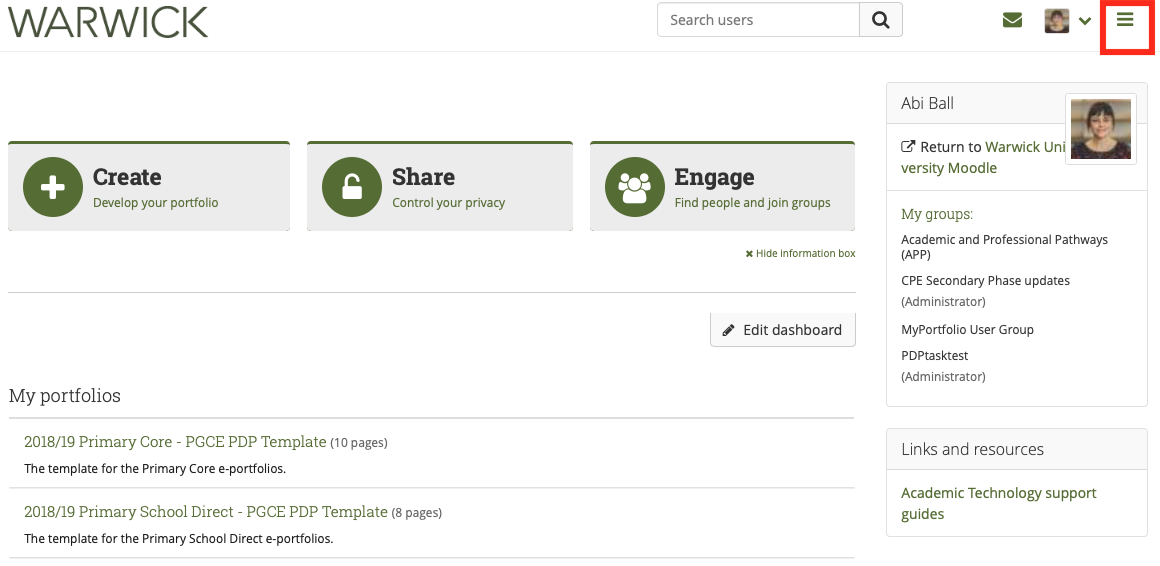Screen dimensions: 1160x566
Task: Open MyPortfolio User Group
Action: point(967,330)
